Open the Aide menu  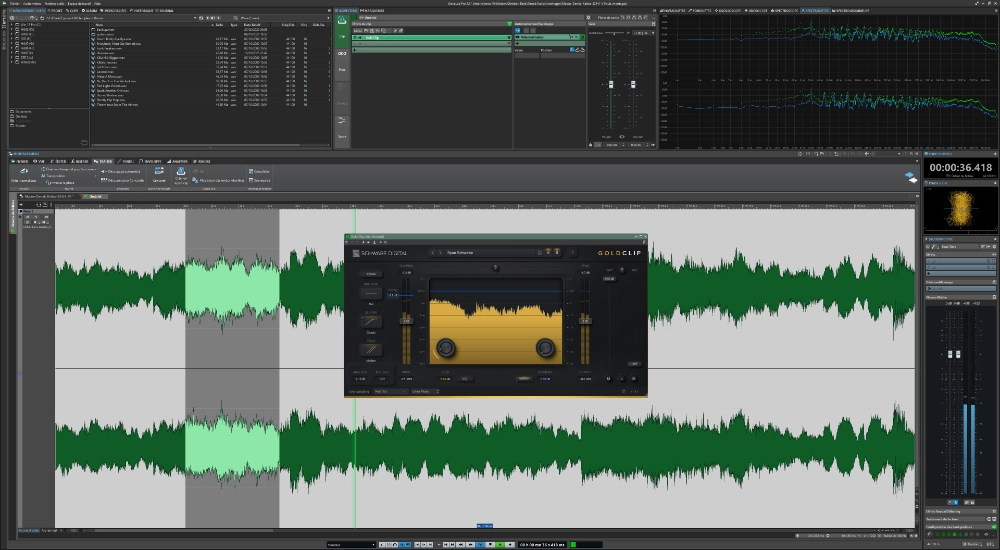pyautogui.click(x=98, y=3)
